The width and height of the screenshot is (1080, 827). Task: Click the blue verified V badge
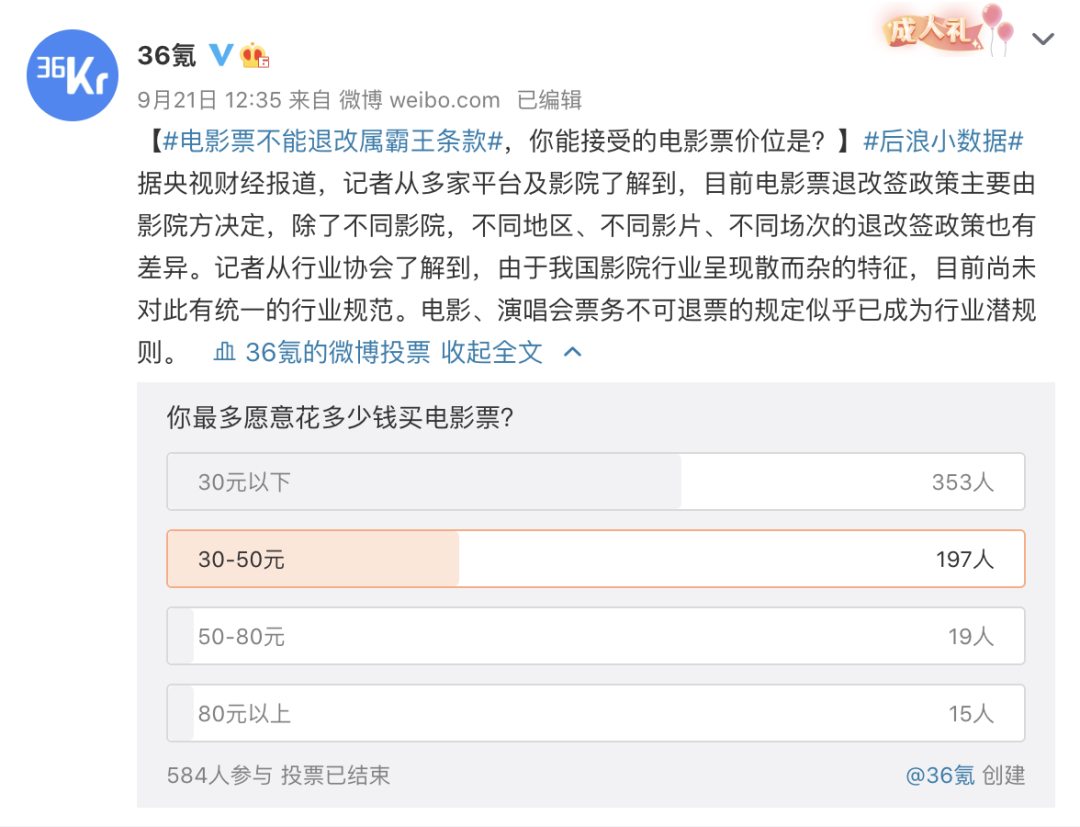click(221, 55)
